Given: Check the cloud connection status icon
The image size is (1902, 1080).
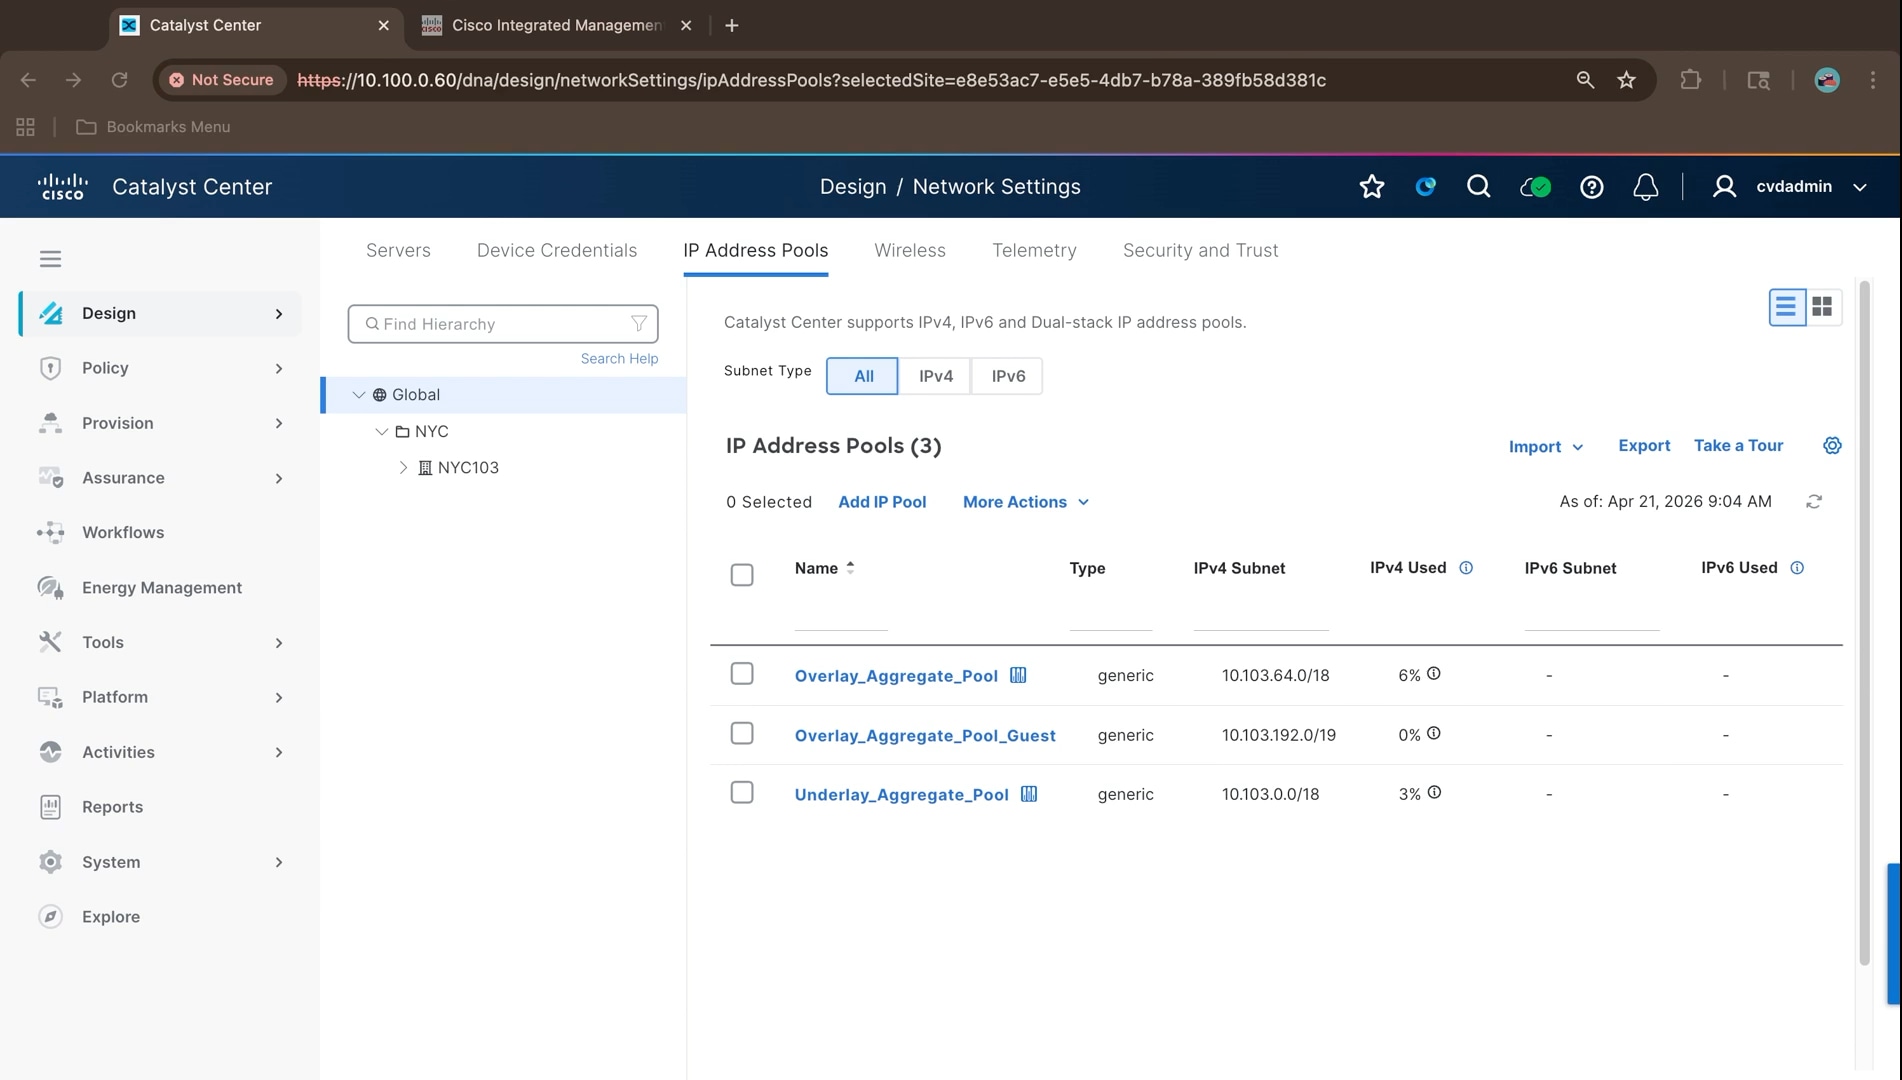Looking at the screenshot, I should click(1535, 187).
